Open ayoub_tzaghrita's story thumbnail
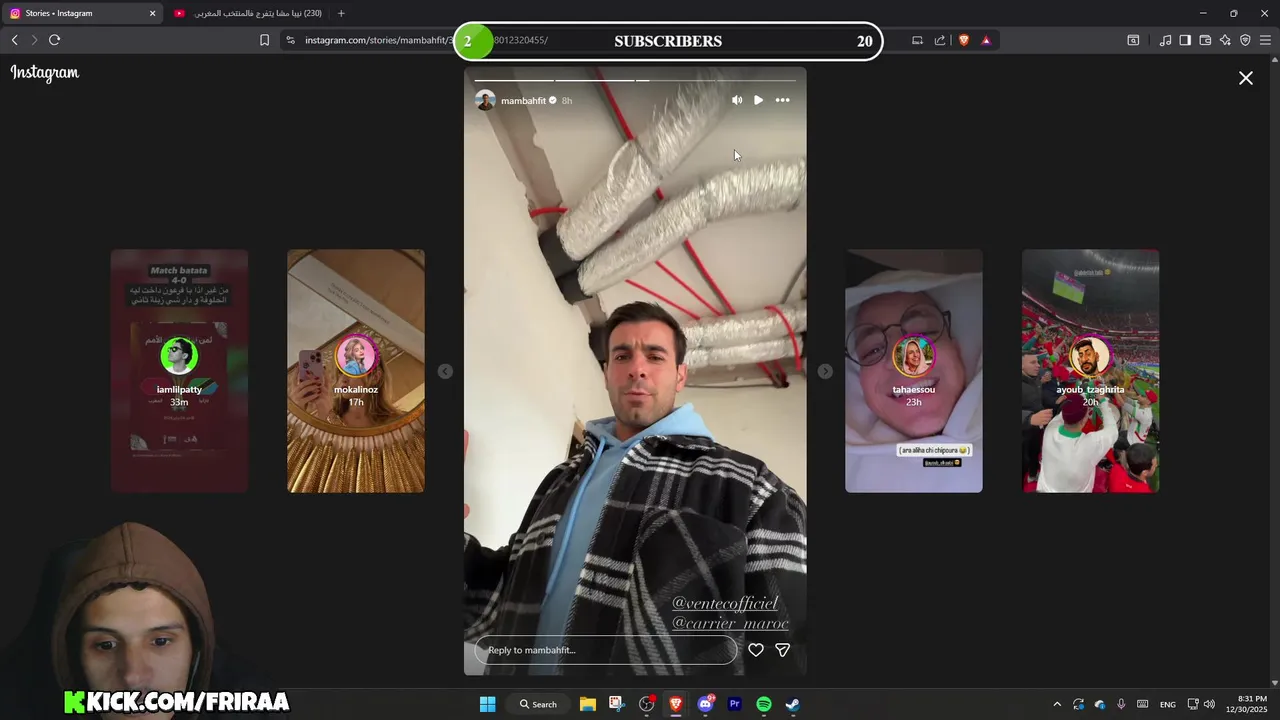The image size is (1280, 720). coord(1090,371)
